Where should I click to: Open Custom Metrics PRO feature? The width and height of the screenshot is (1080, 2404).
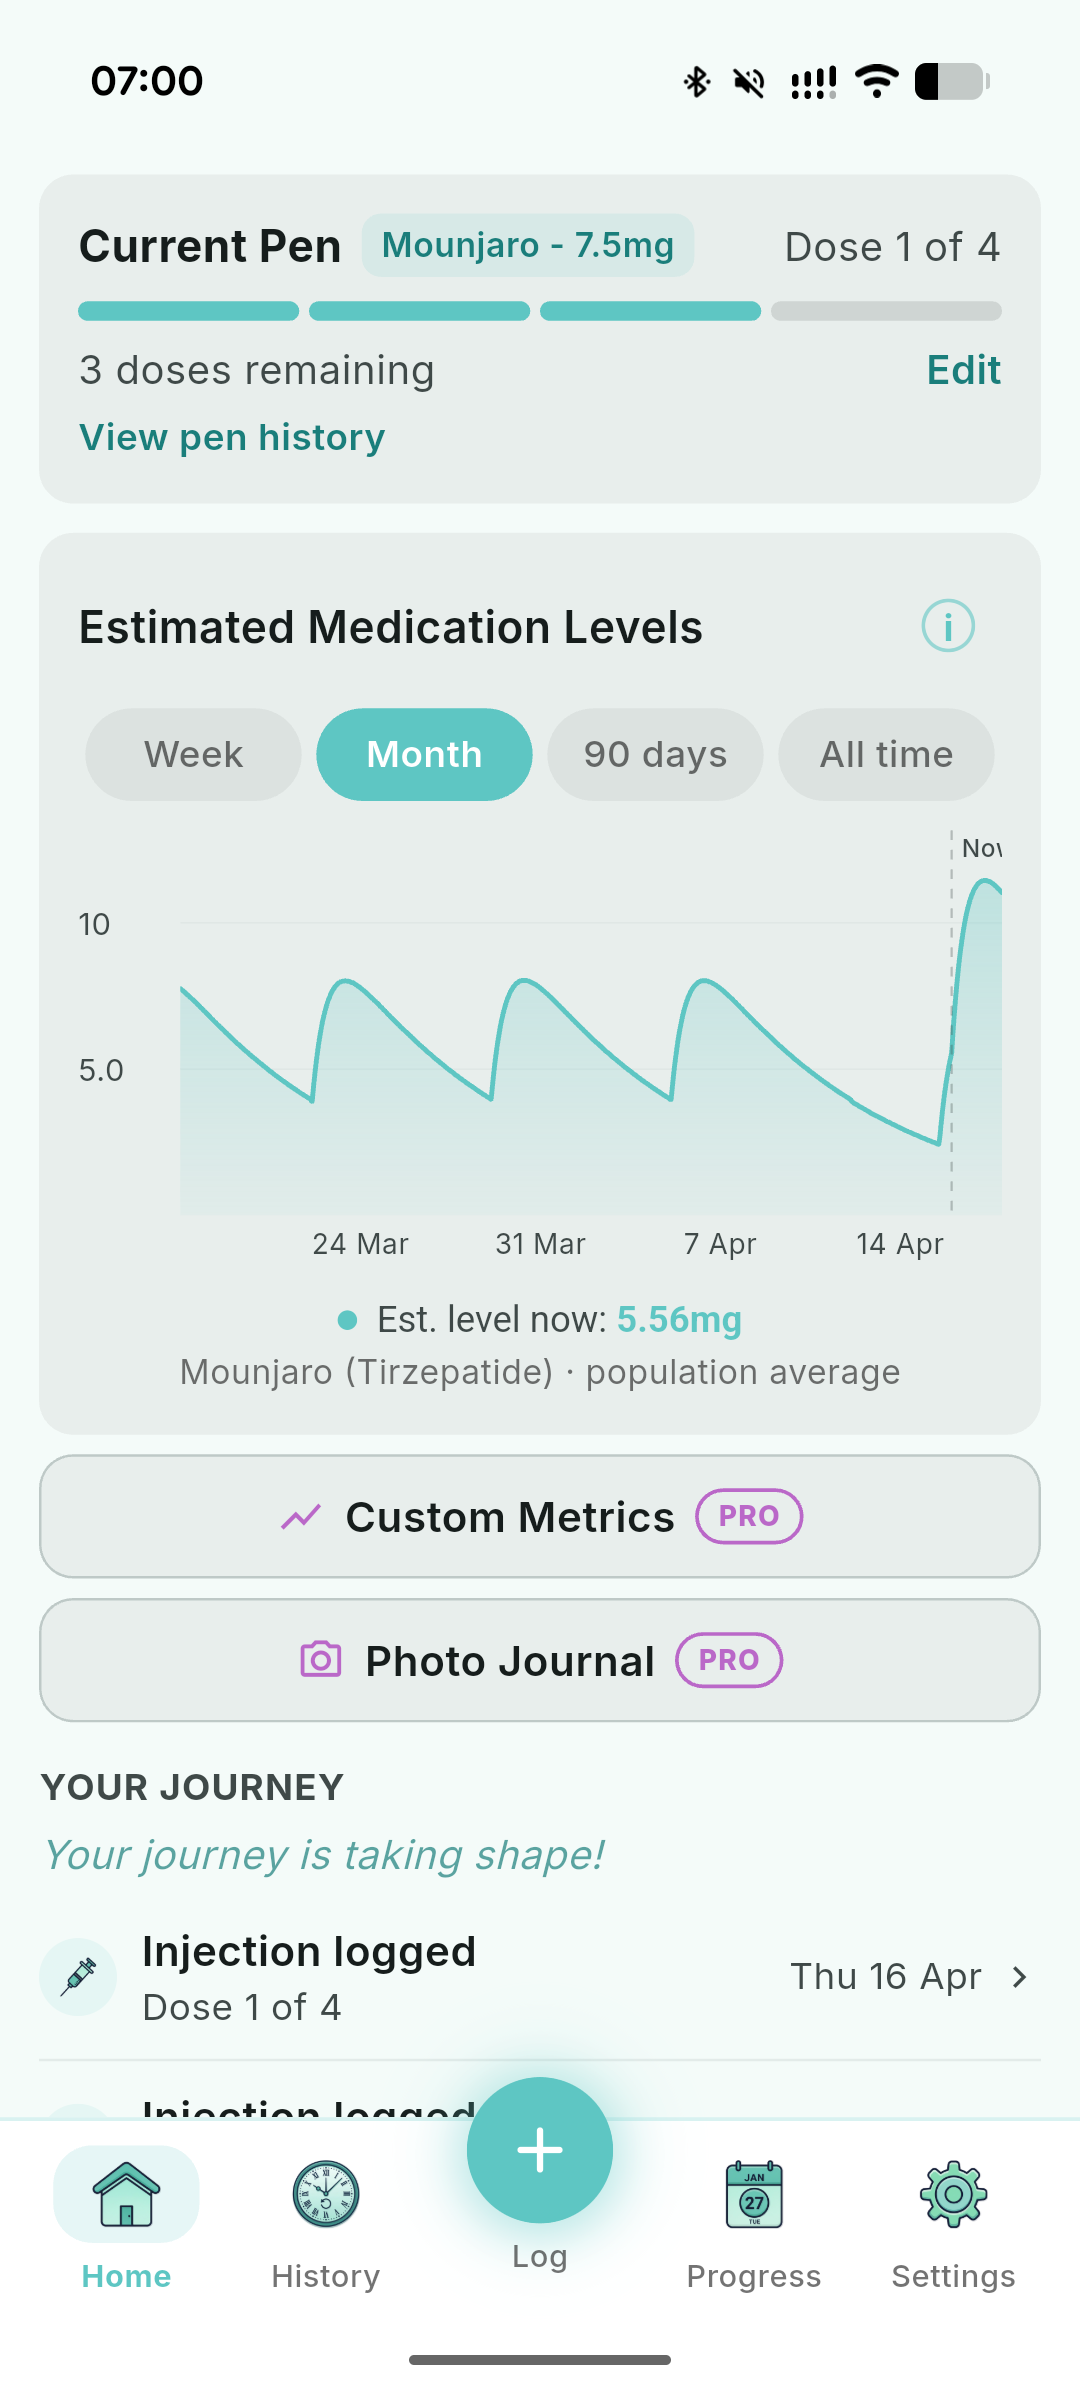(x=540, y=1517)
